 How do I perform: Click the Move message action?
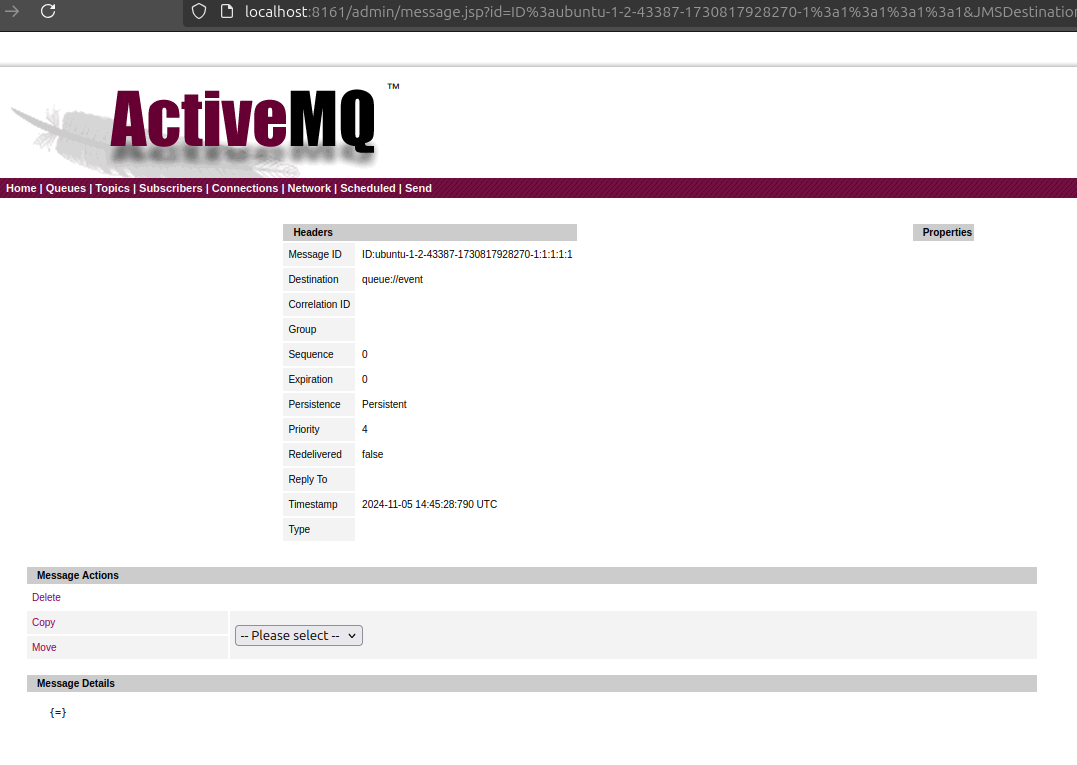tap(44, 648)
